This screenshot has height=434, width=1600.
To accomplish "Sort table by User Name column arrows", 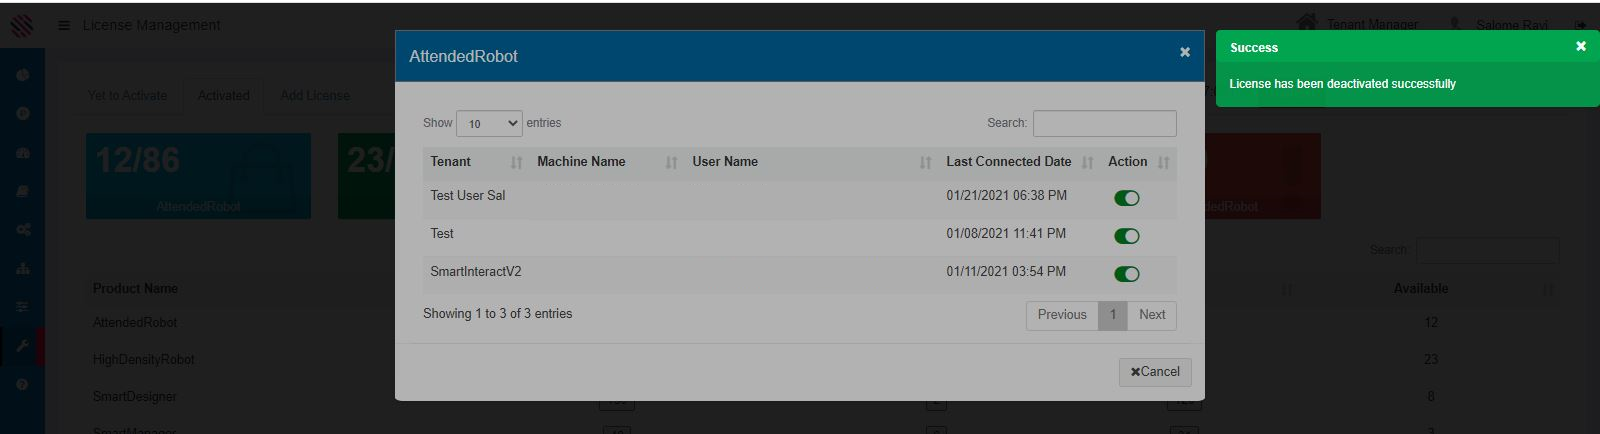I will pyautogui.click(x=925, y=162).
